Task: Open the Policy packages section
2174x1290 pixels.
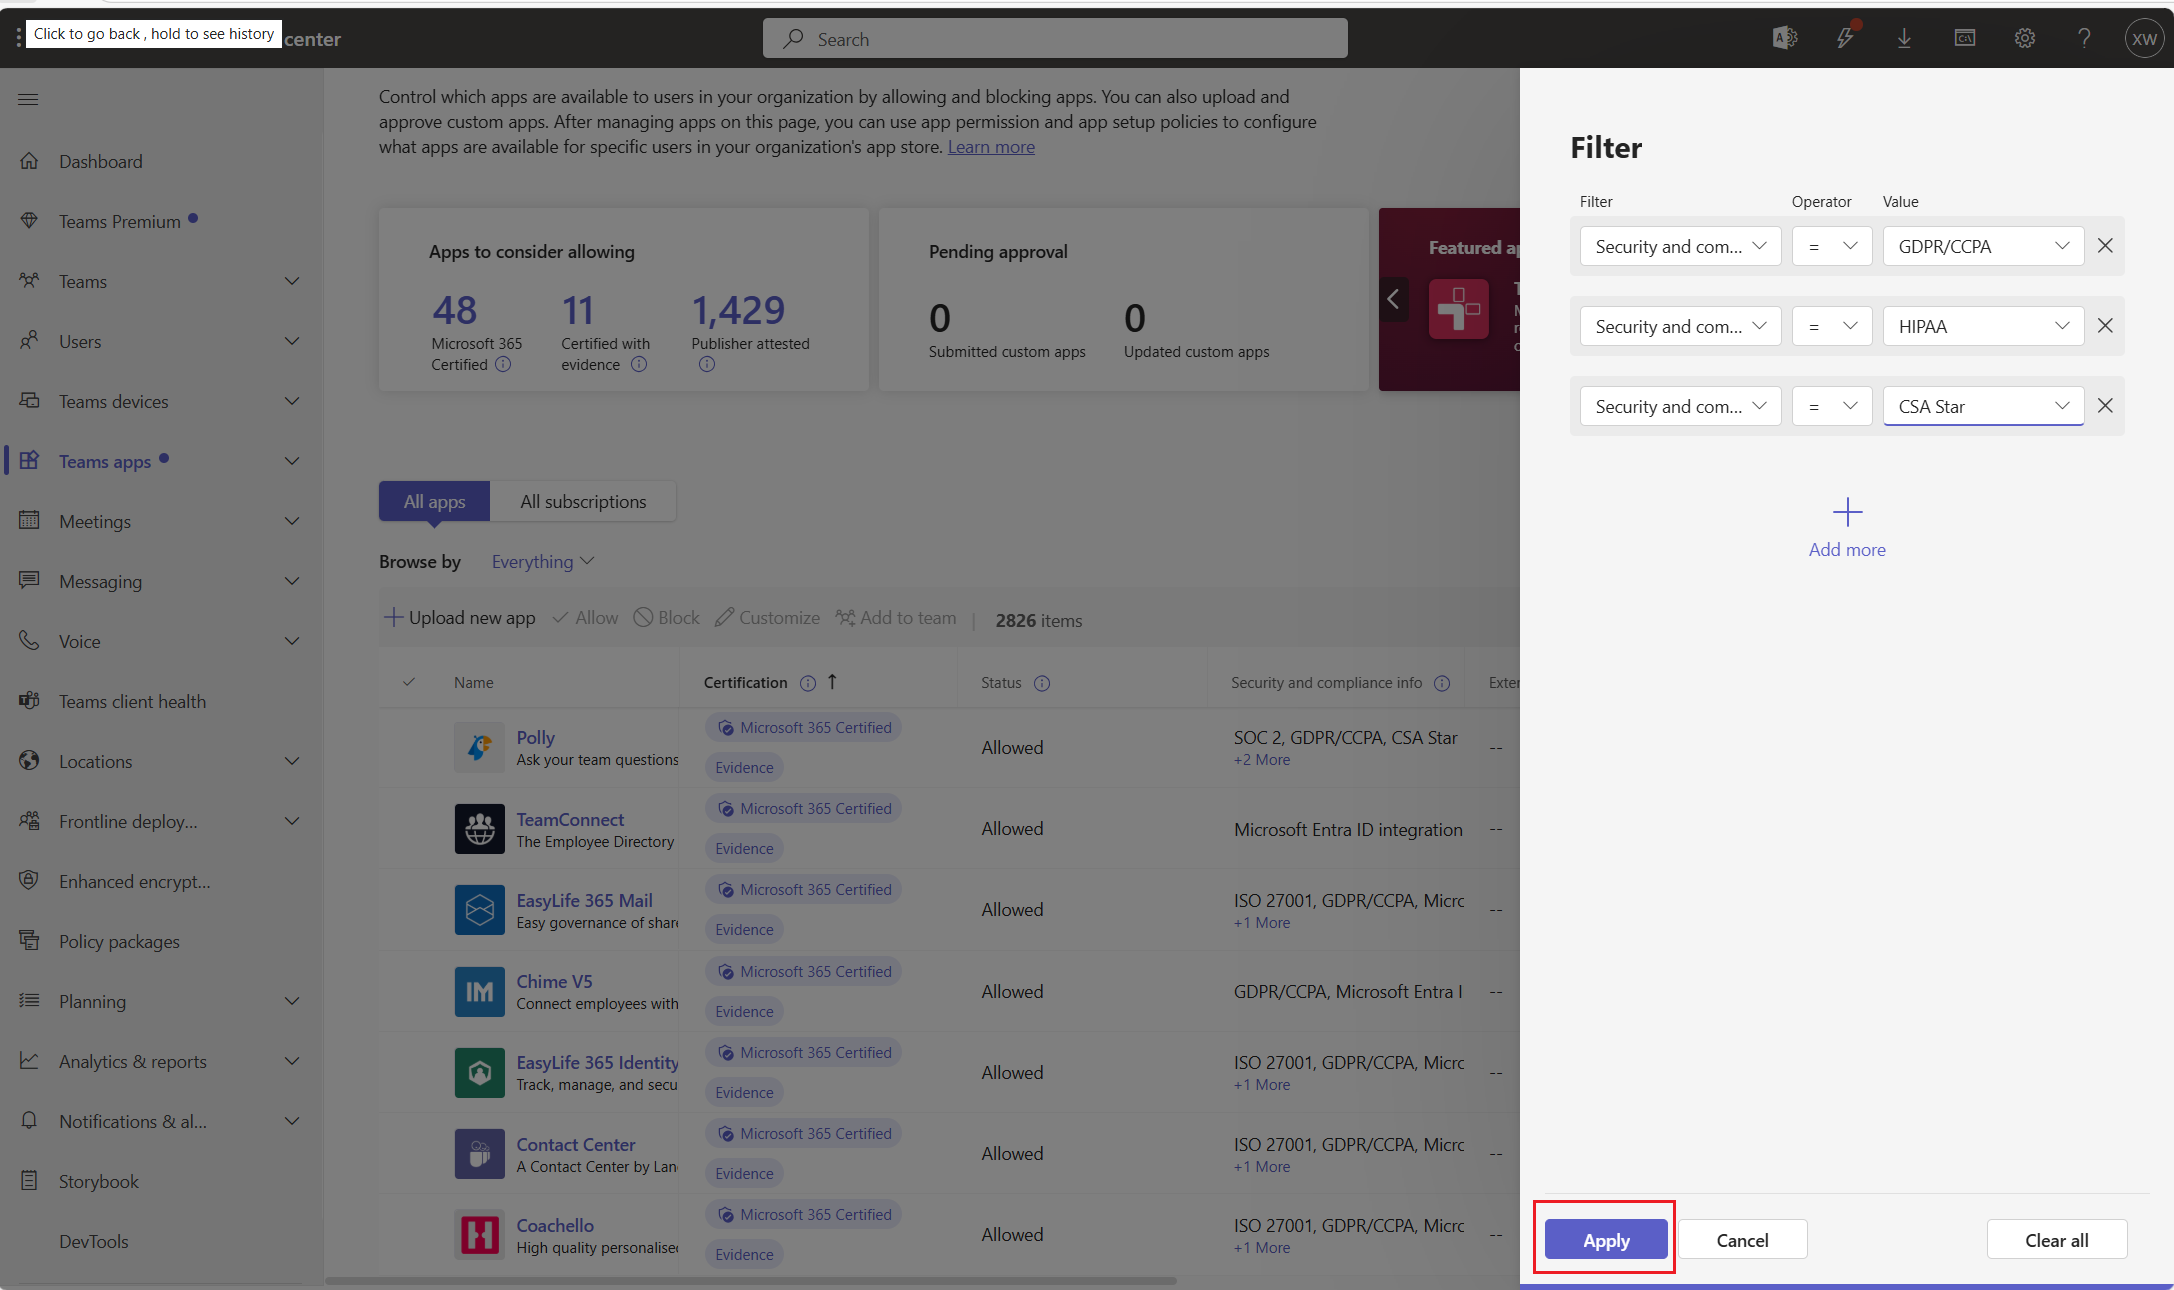Action: pyautogui.click(x=118, y=941)
